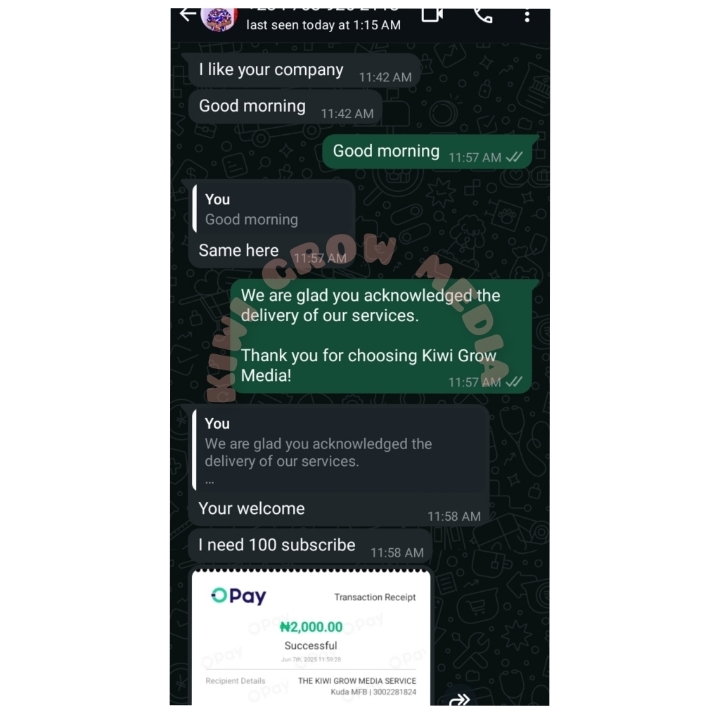The image size is (720, 712).
Task: Tap the 'last seen today' contact header
Action: click(323, 25)
